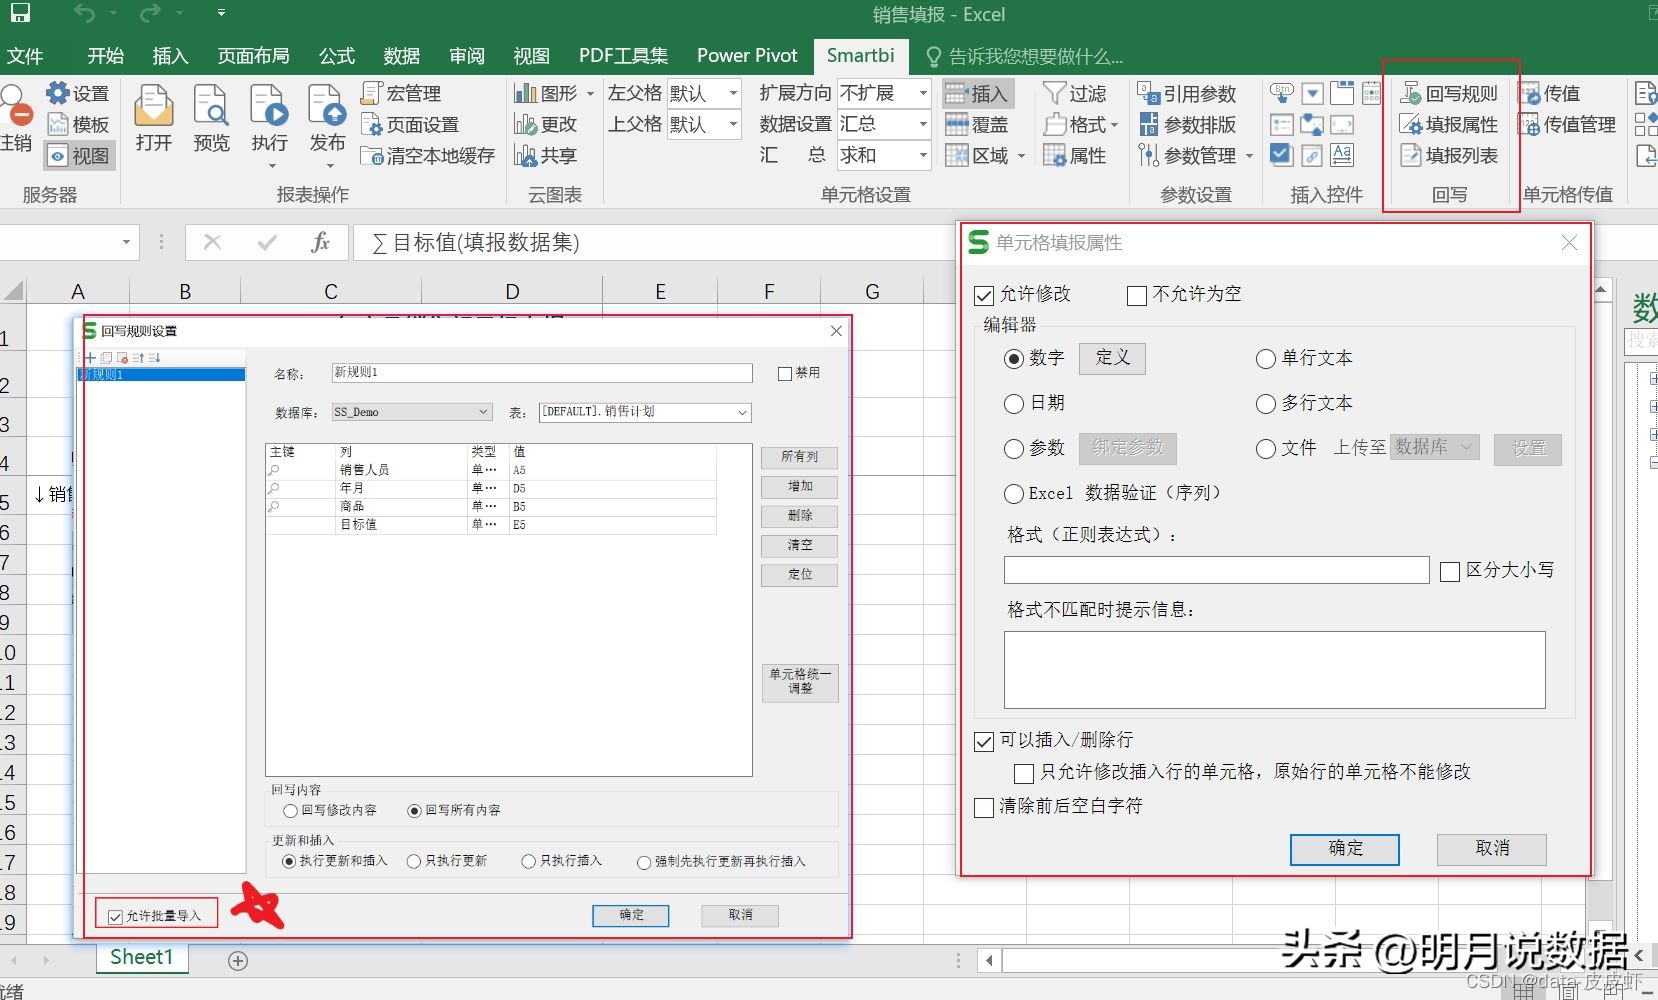The width and height of the screenshot is (1658, 1000).
Task: Click the 单元格统一调整 button
Action: click(x=800, y=682)
